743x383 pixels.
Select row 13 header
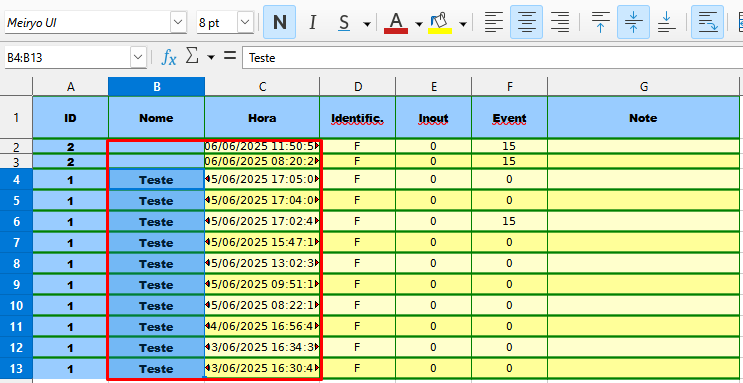click(16, 368)
